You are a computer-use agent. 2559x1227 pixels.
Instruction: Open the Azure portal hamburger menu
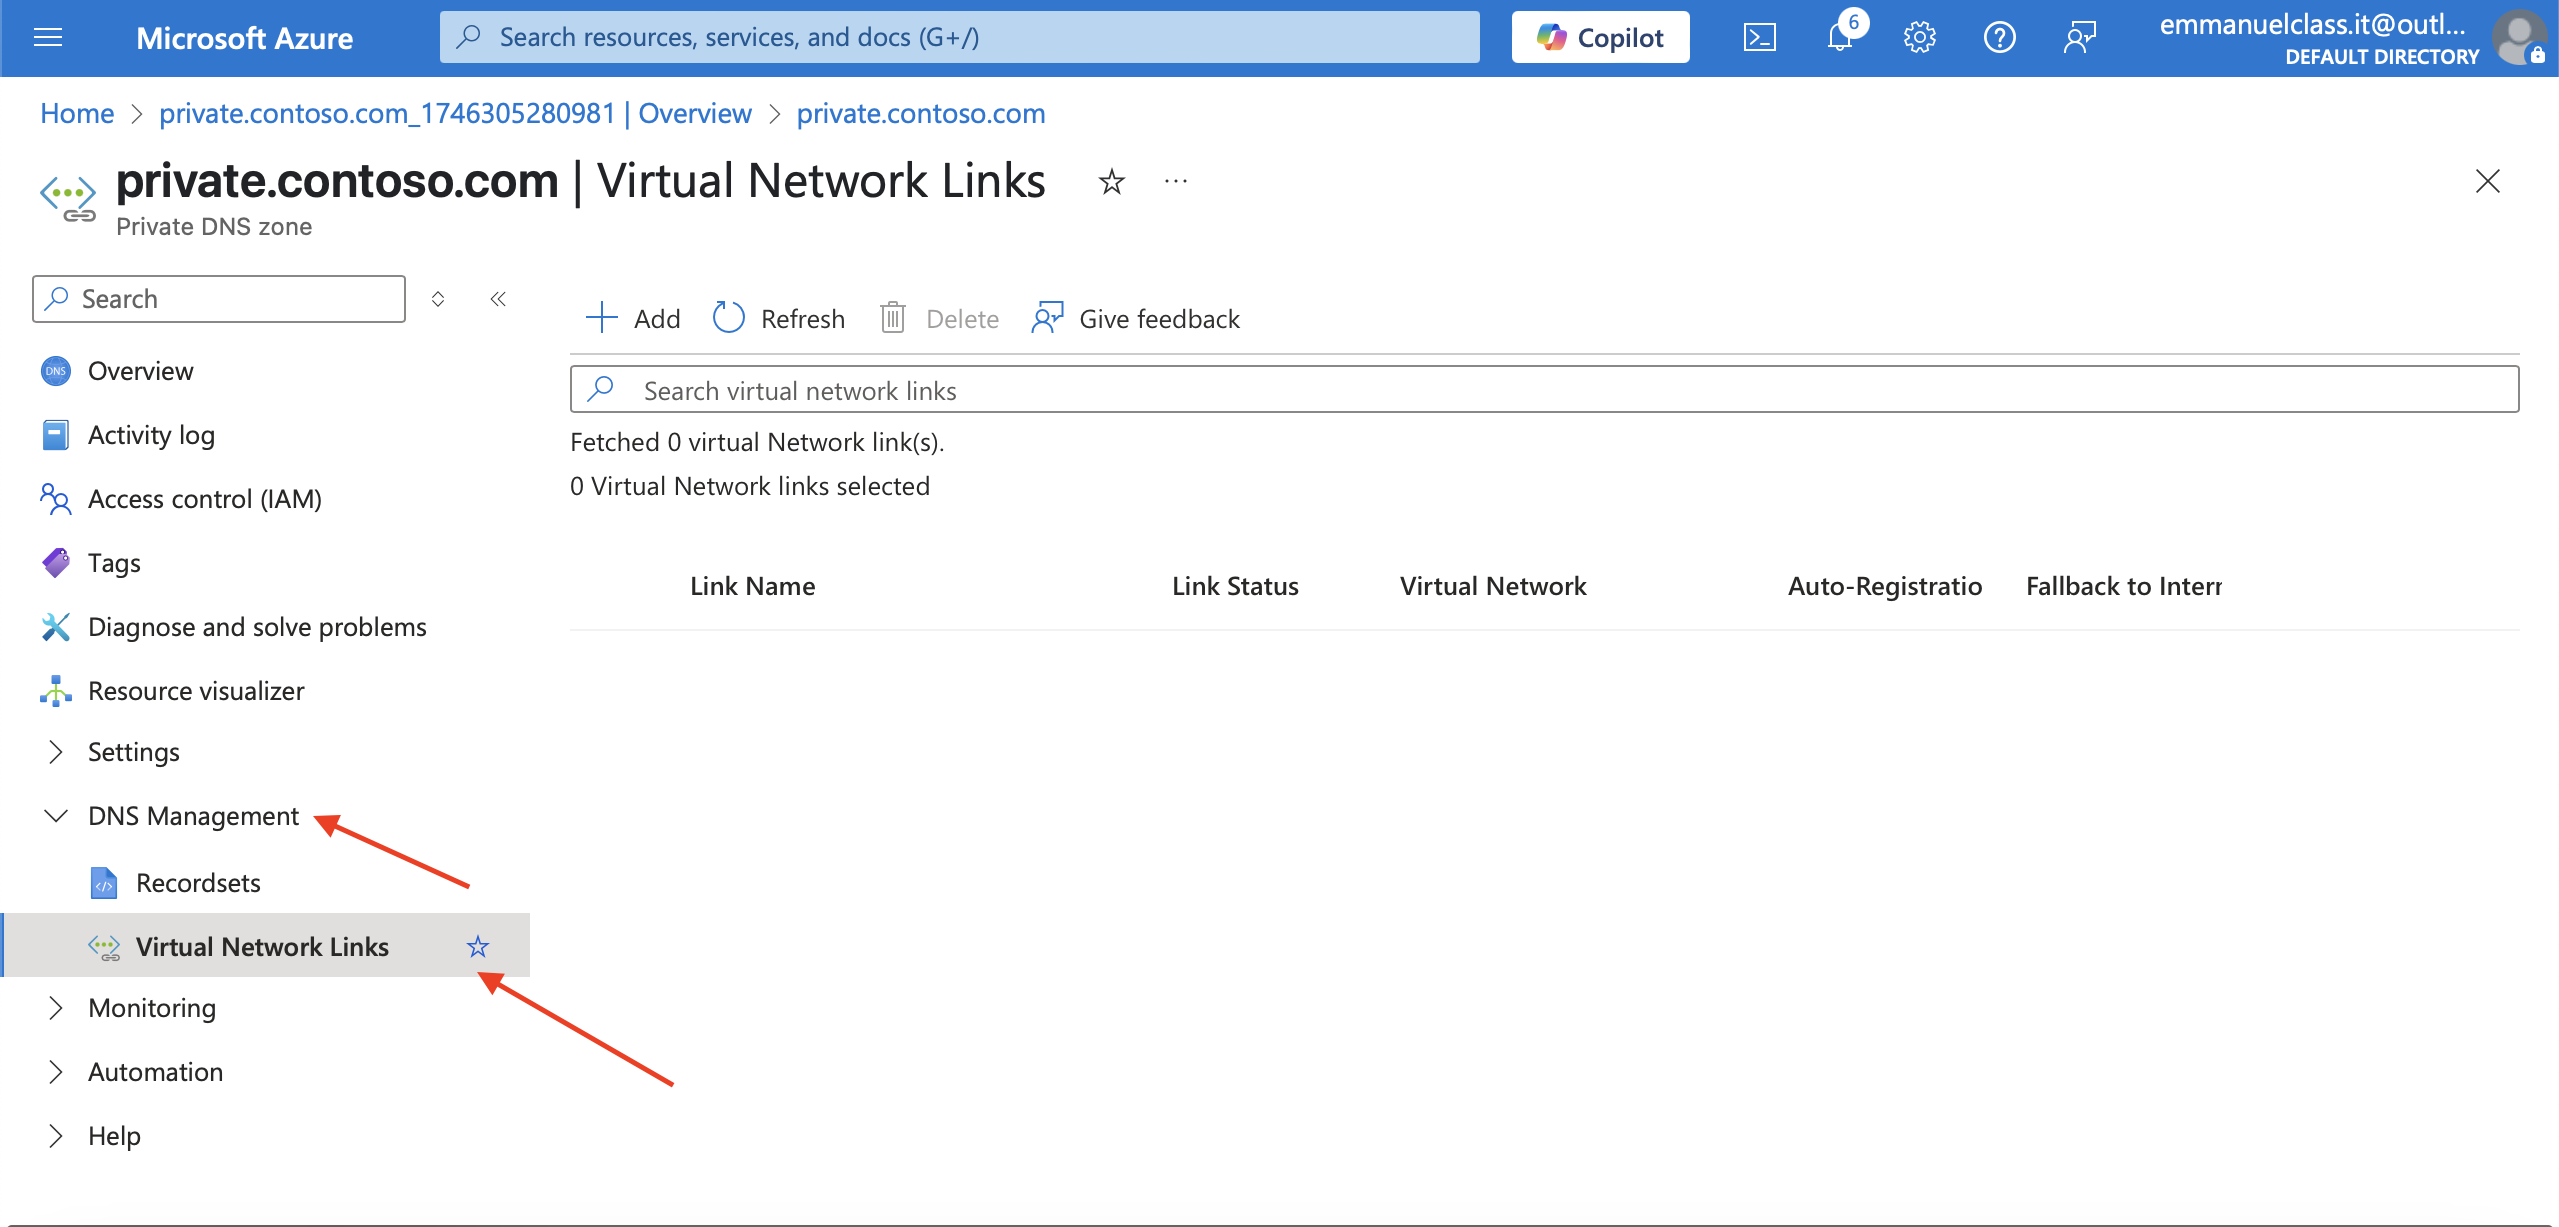[x=48, y=38]
